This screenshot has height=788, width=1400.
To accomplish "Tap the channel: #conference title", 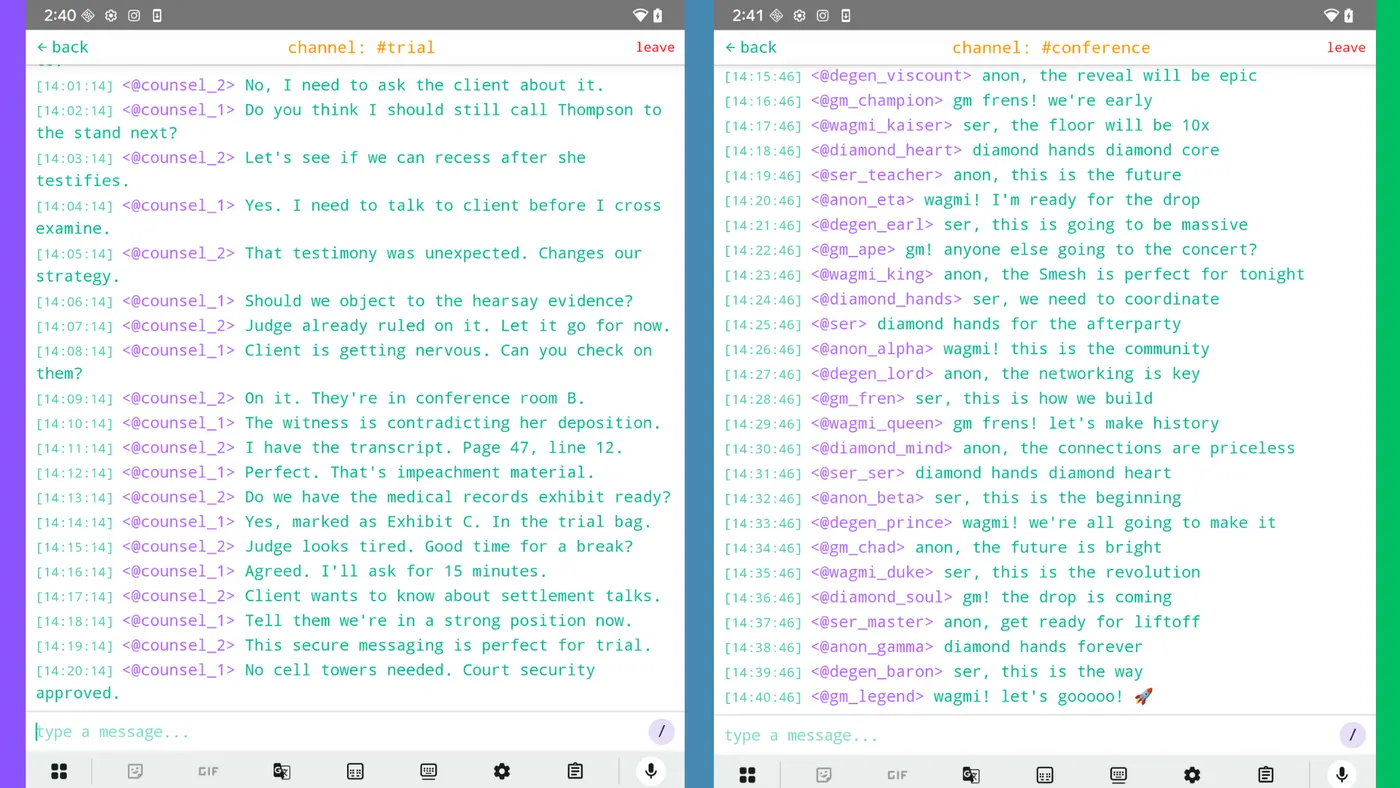I will 1051,47.
